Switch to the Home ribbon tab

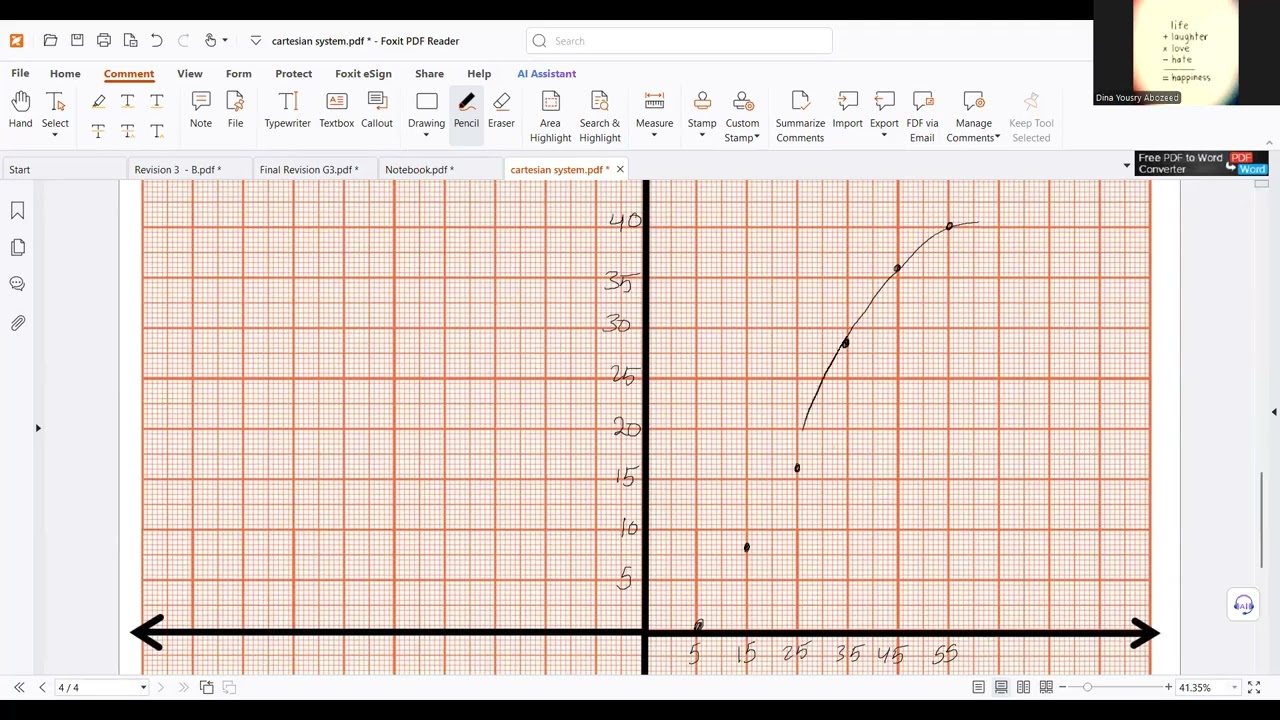coord(65,73)
